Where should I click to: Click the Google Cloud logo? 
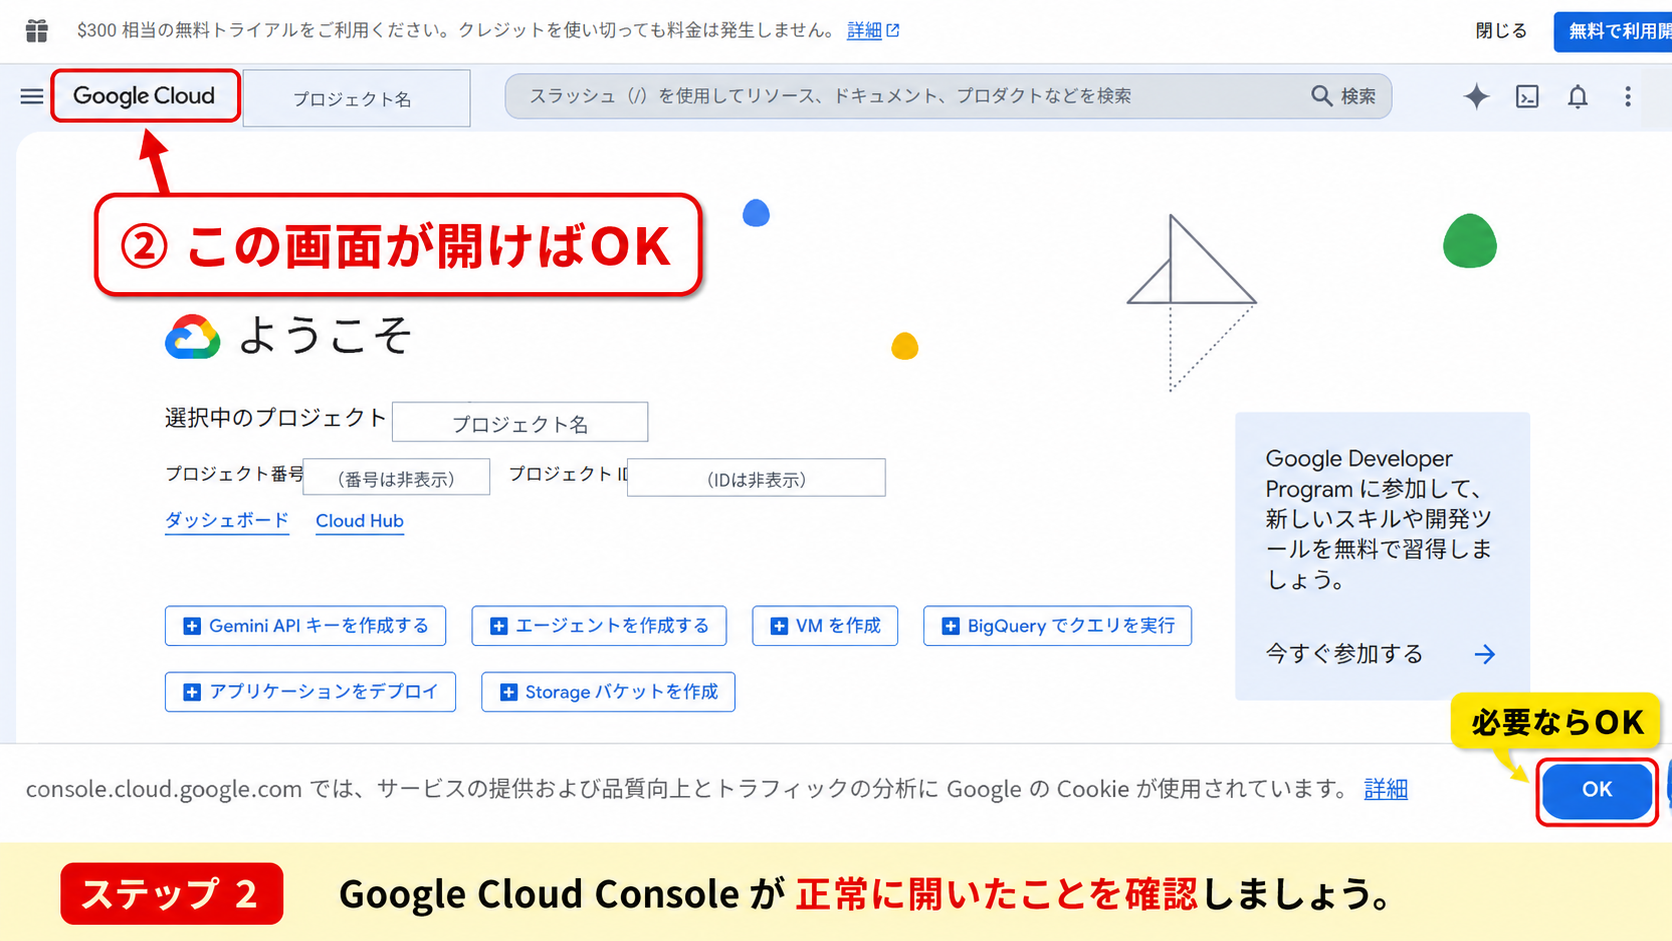point(144,96)
